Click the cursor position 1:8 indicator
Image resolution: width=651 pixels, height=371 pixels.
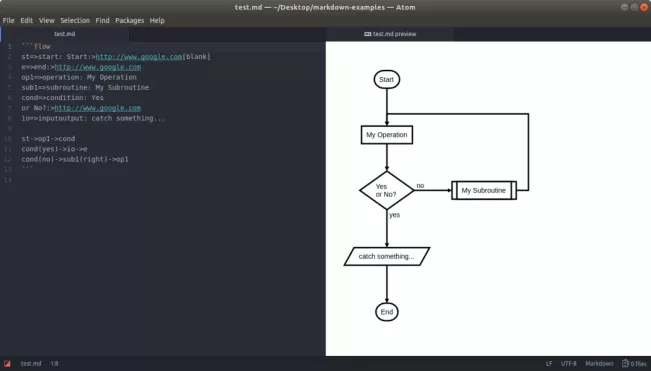pyautogui.click(x=54, y=364)
